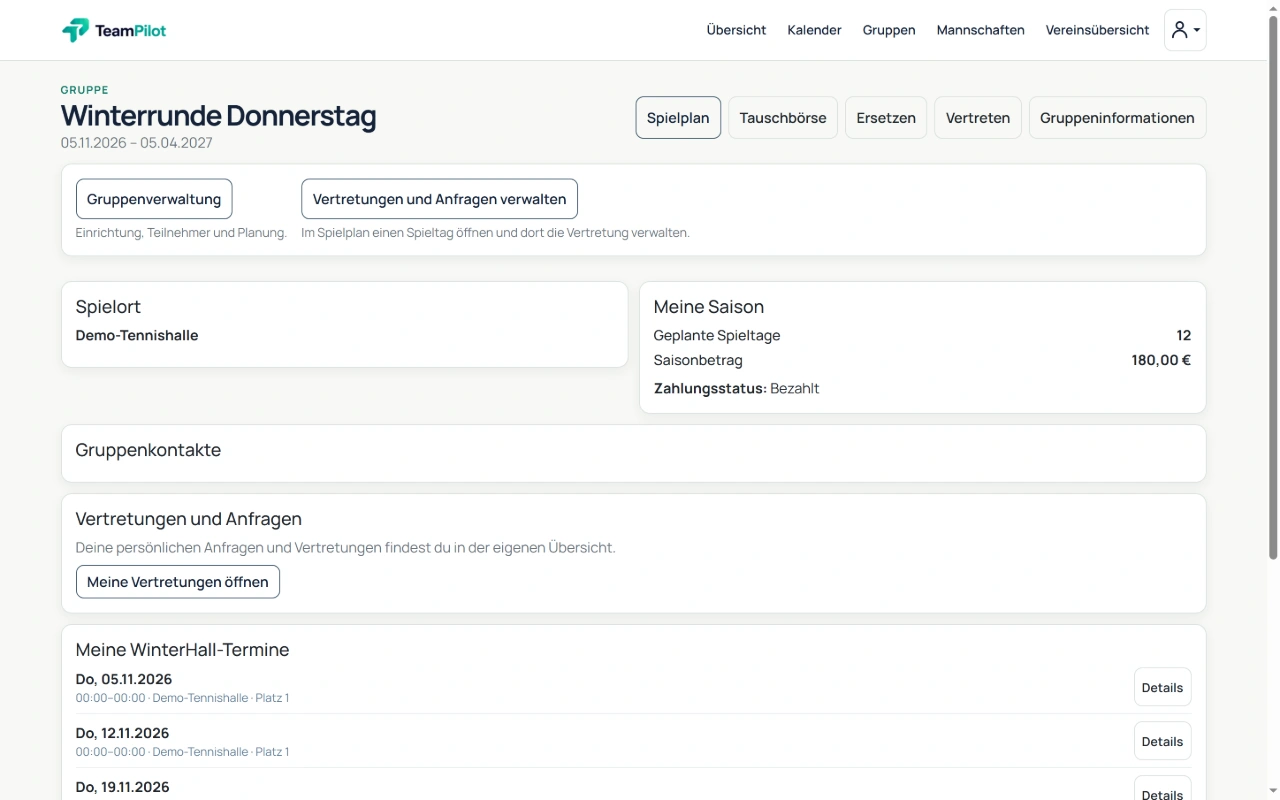Open the Mannschaften page
The image size is (1280, 800).
(980, 30)
